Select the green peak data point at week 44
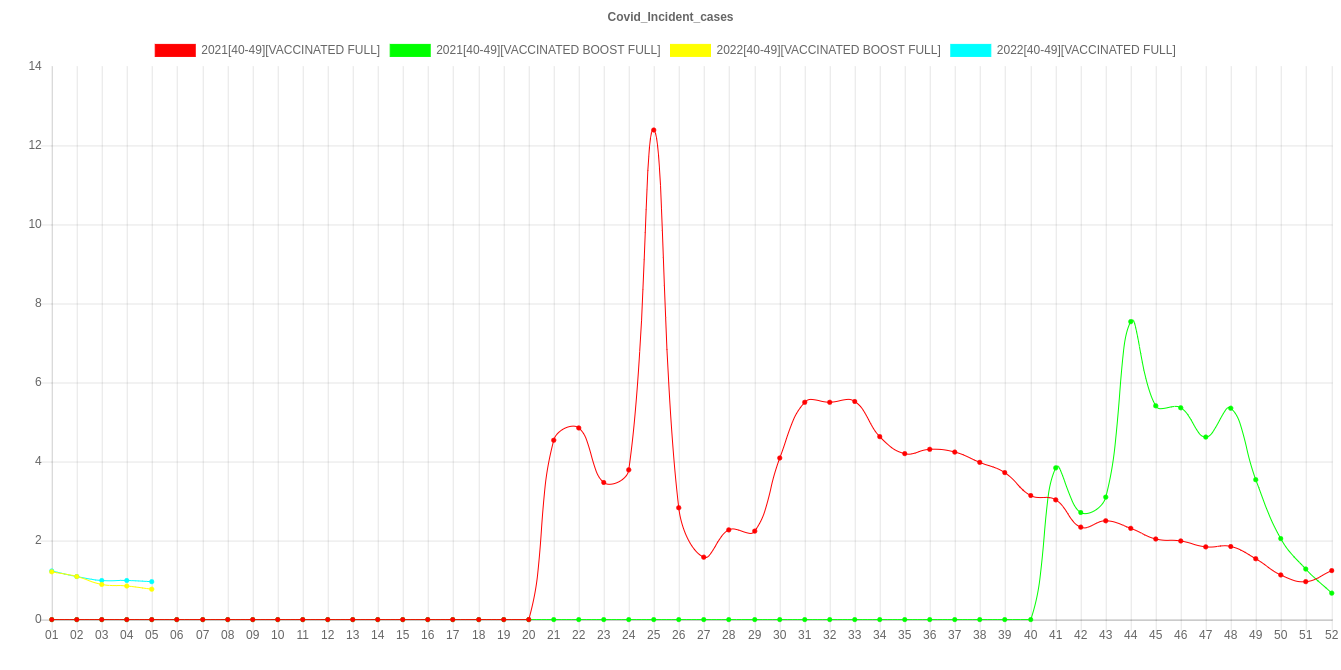Screen dimensions: 1341x670 pyautogui.click(x=1131, y=322)
